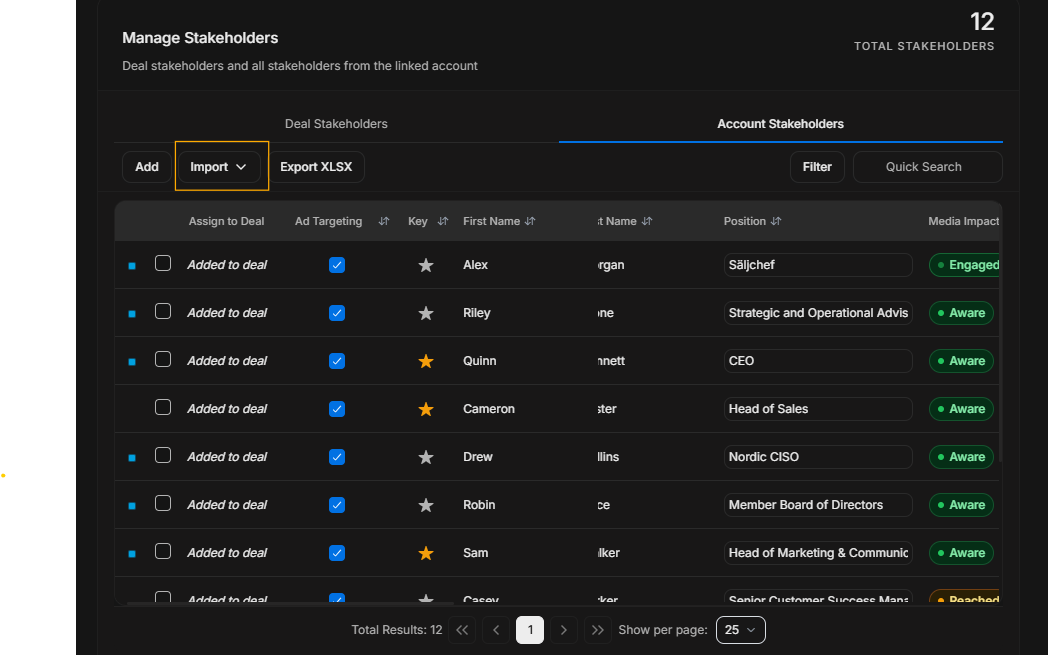Edit the CEO position field
1048x655 pixels.
click(818, 362)
